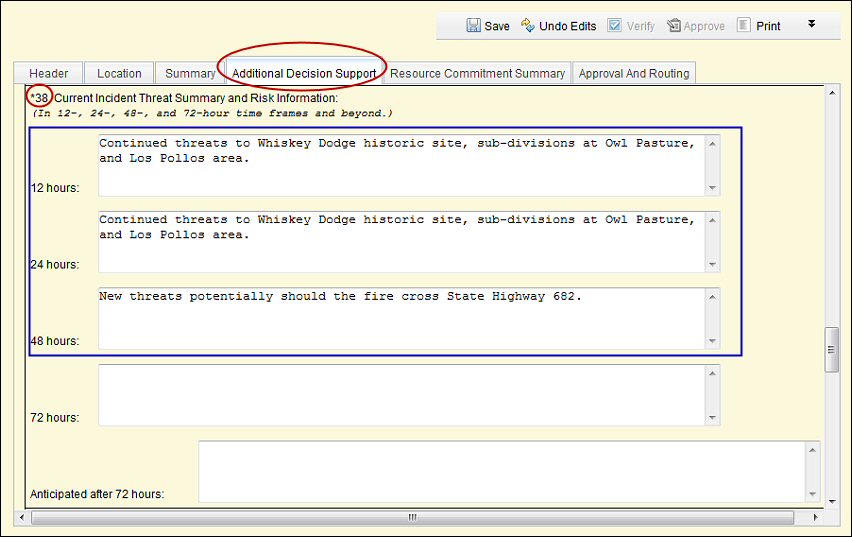Click the horizontal scrollbar left arrow
Image resolution: width=852 pixels, height=537 pixels.
coord(22,517)
